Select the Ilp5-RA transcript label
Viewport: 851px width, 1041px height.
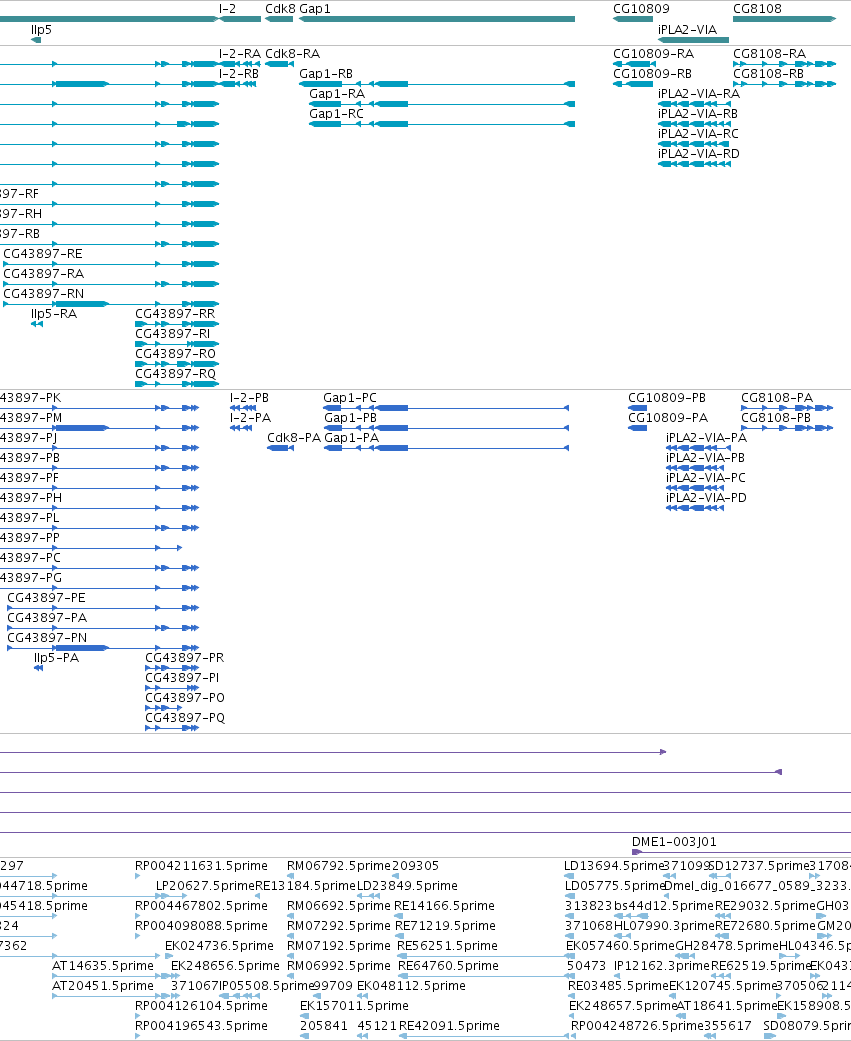(54, 313)
